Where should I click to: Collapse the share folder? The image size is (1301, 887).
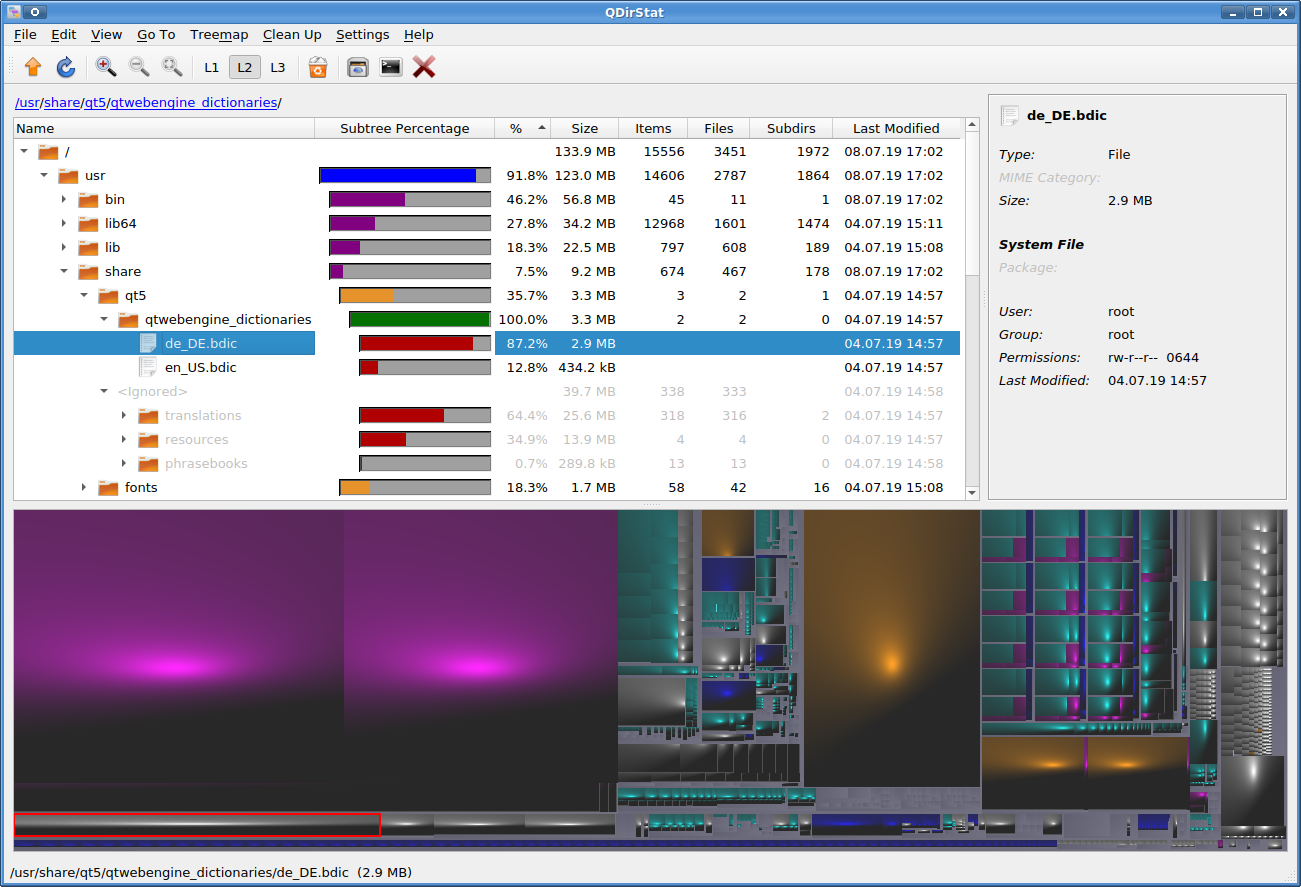pos(64,271)
